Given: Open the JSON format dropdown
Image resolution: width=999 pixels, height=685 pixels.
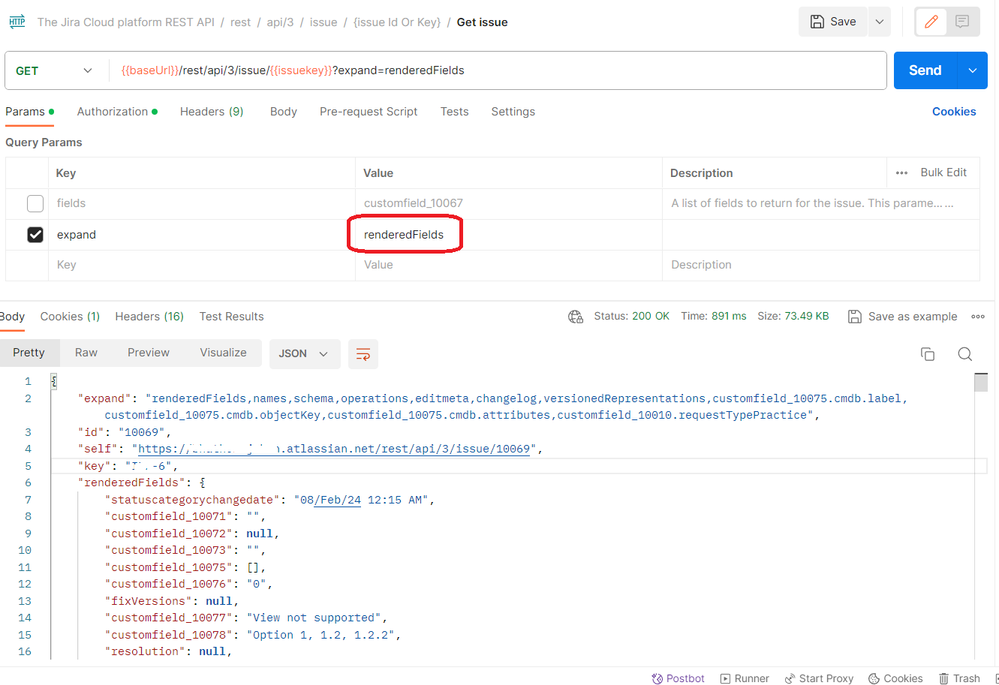Looking at the screenshot, I should coord(303,354).
